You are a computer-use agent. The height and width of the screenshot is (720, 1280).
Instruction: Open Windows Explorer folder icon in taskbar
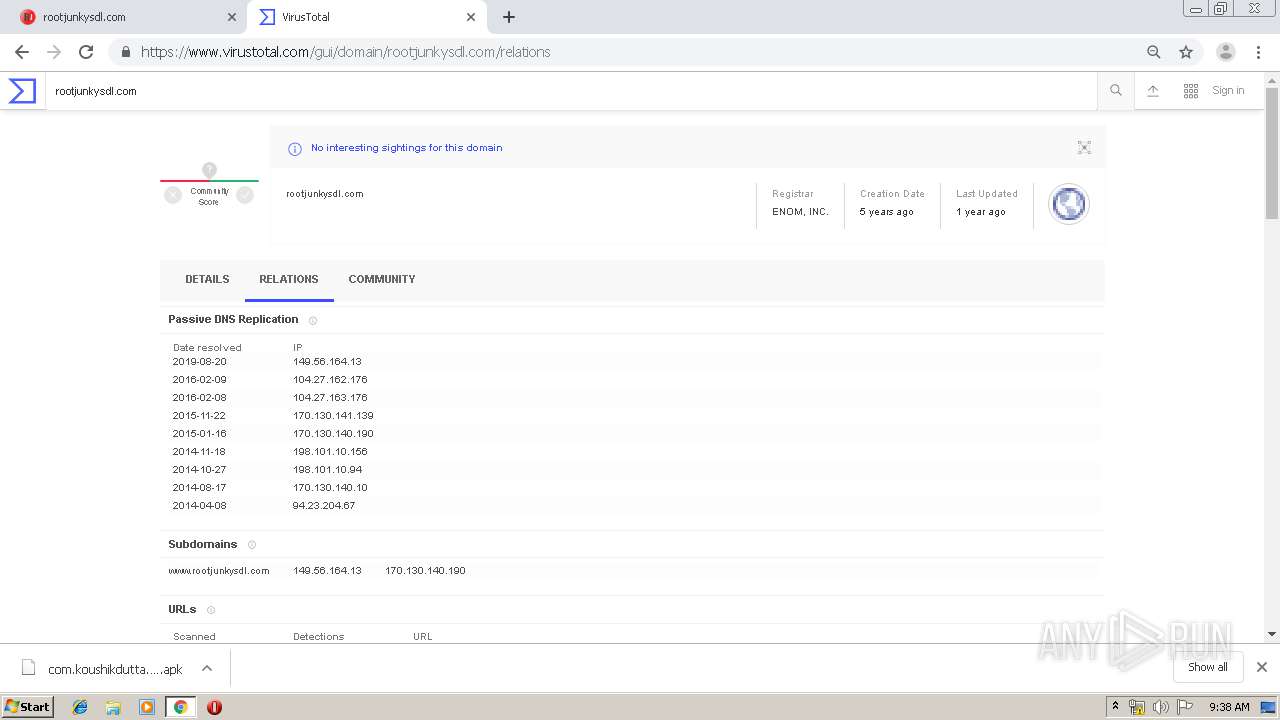[113, 707]
